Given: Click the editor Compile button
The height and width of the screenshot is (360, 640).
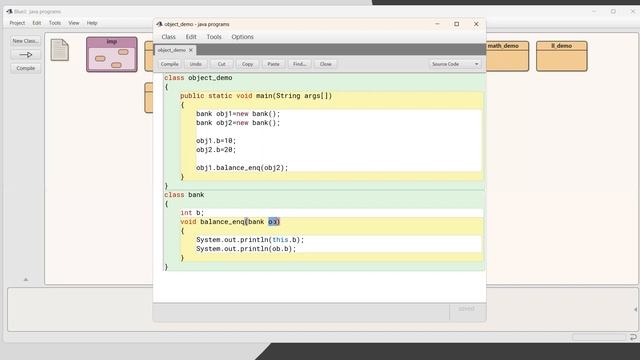Looking at the screenshot, I should pyautogui.click(x=169, y=64).
